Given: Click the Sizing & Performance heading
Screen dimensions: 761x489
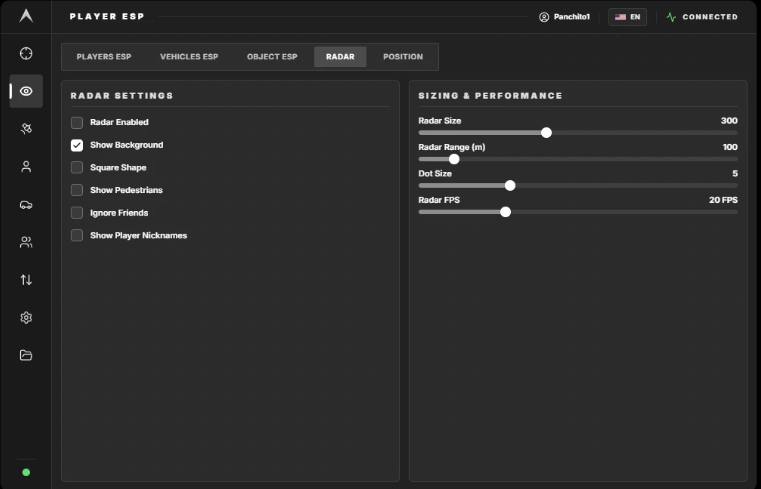Looking at the screenshot, I should (490, 96).
